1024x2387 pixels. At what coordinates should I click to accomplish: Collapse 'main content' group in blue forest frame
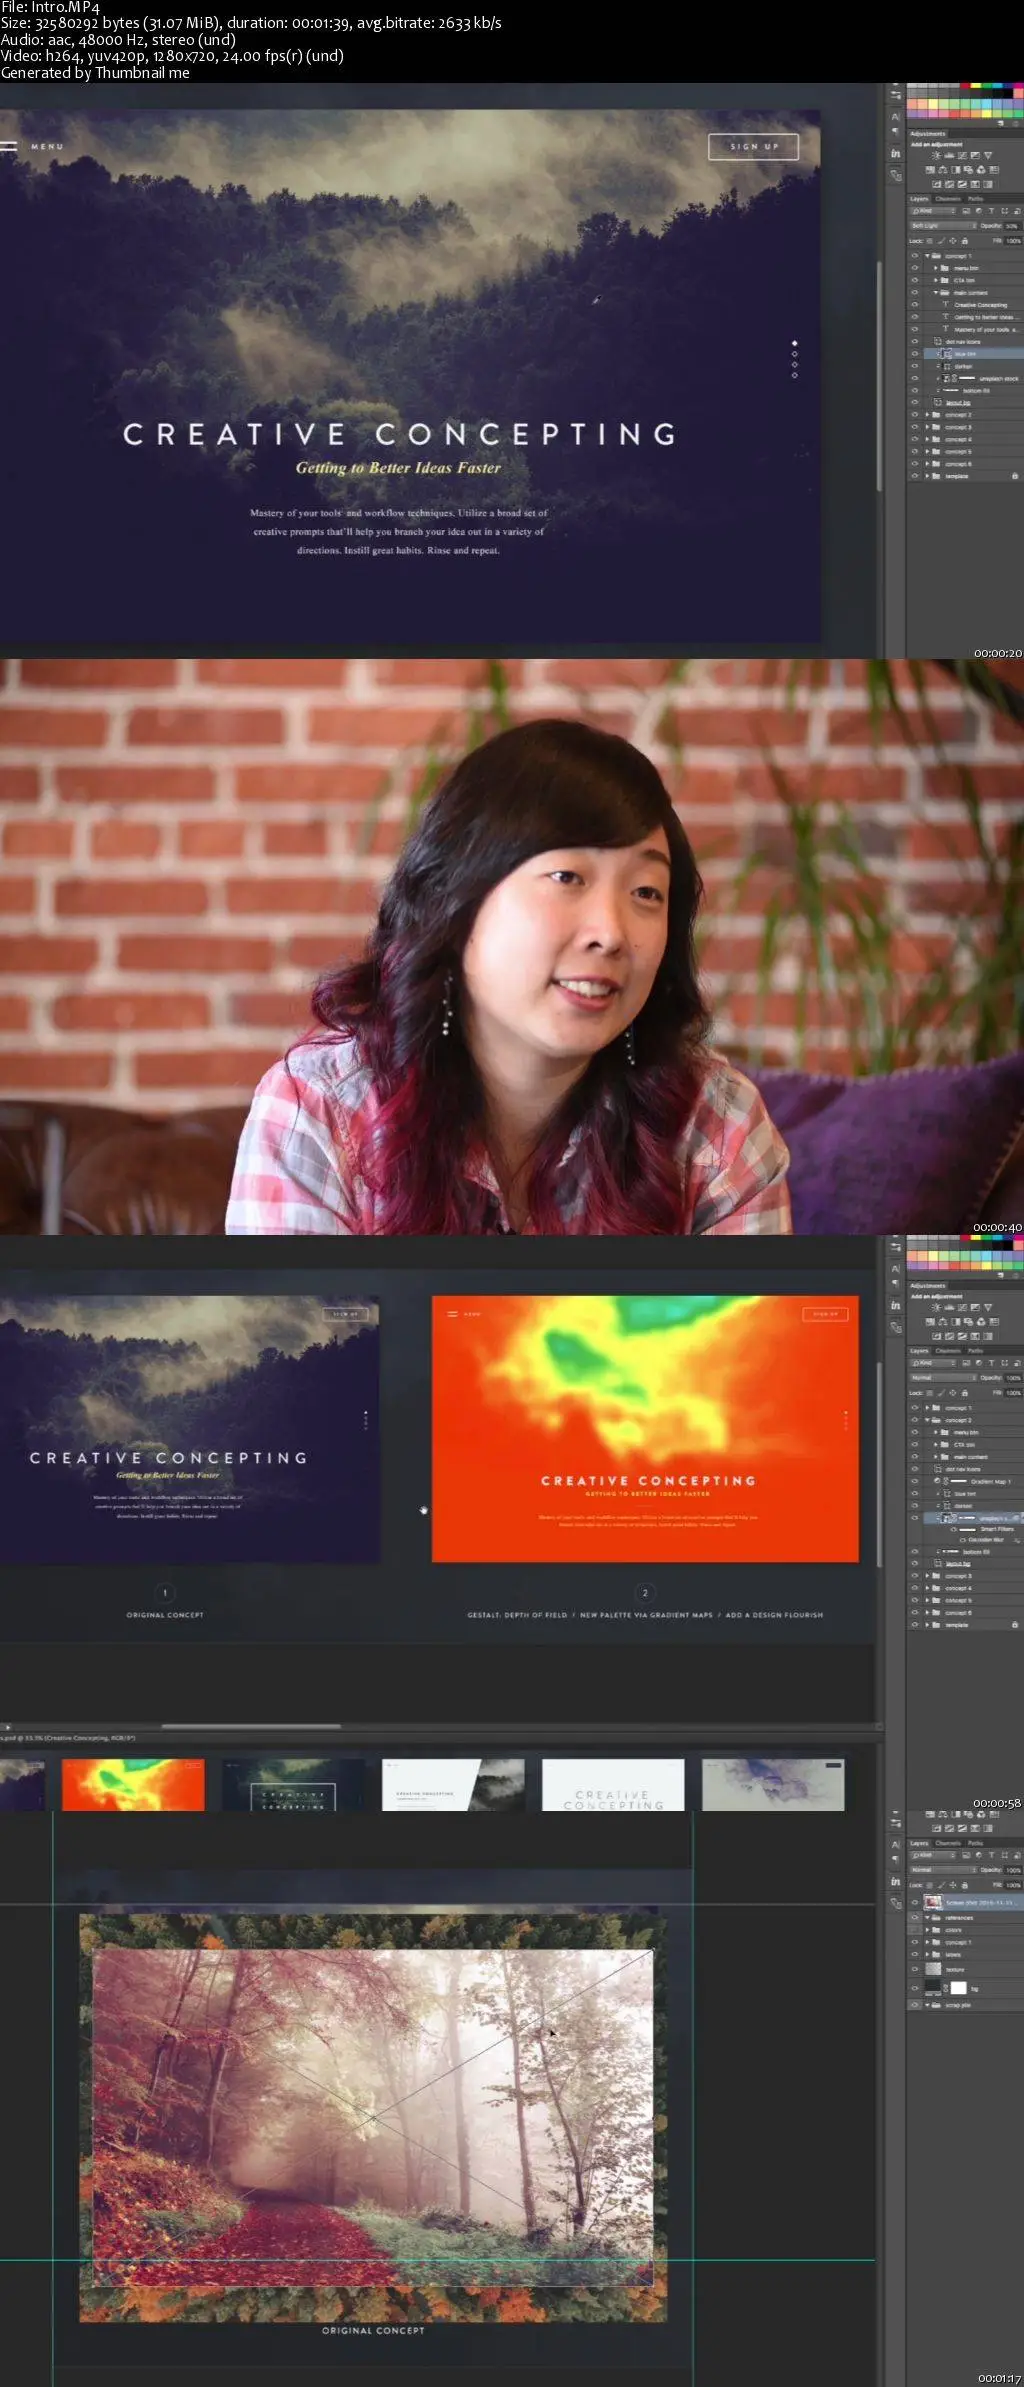coord(936,293)
